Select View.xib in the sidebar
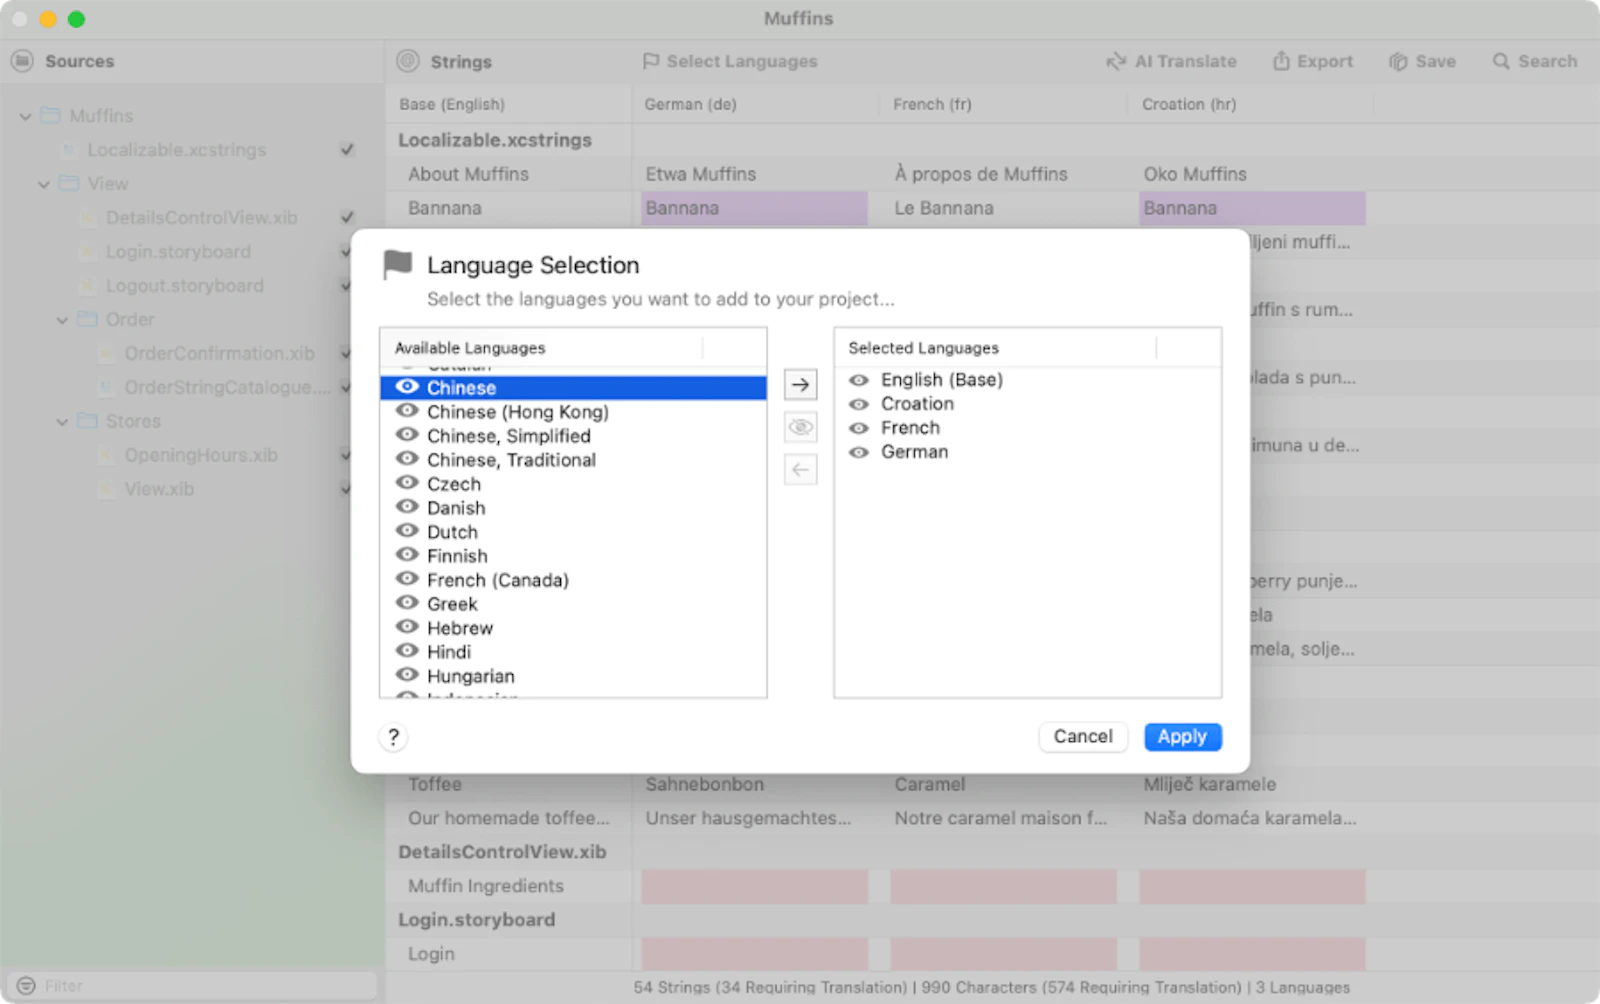 pos(159,489)
